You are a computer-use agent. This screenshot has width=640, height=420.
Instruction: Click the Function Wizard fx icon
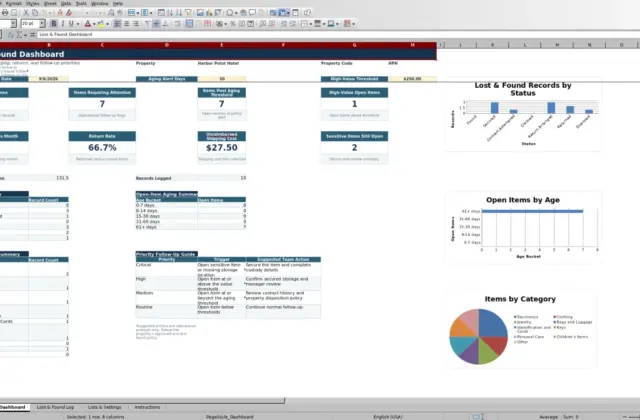click(x=11, y=35)
